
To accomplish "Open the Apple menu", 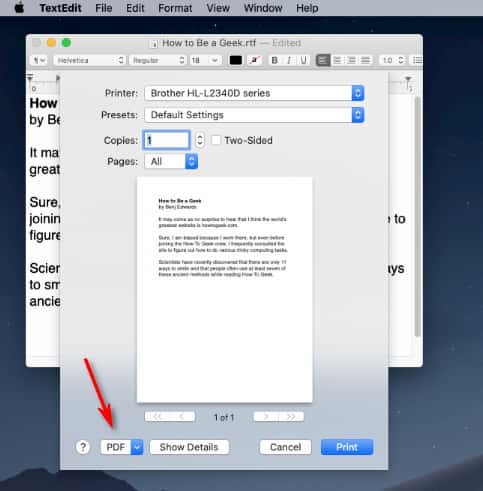I will tap(19, 8).
